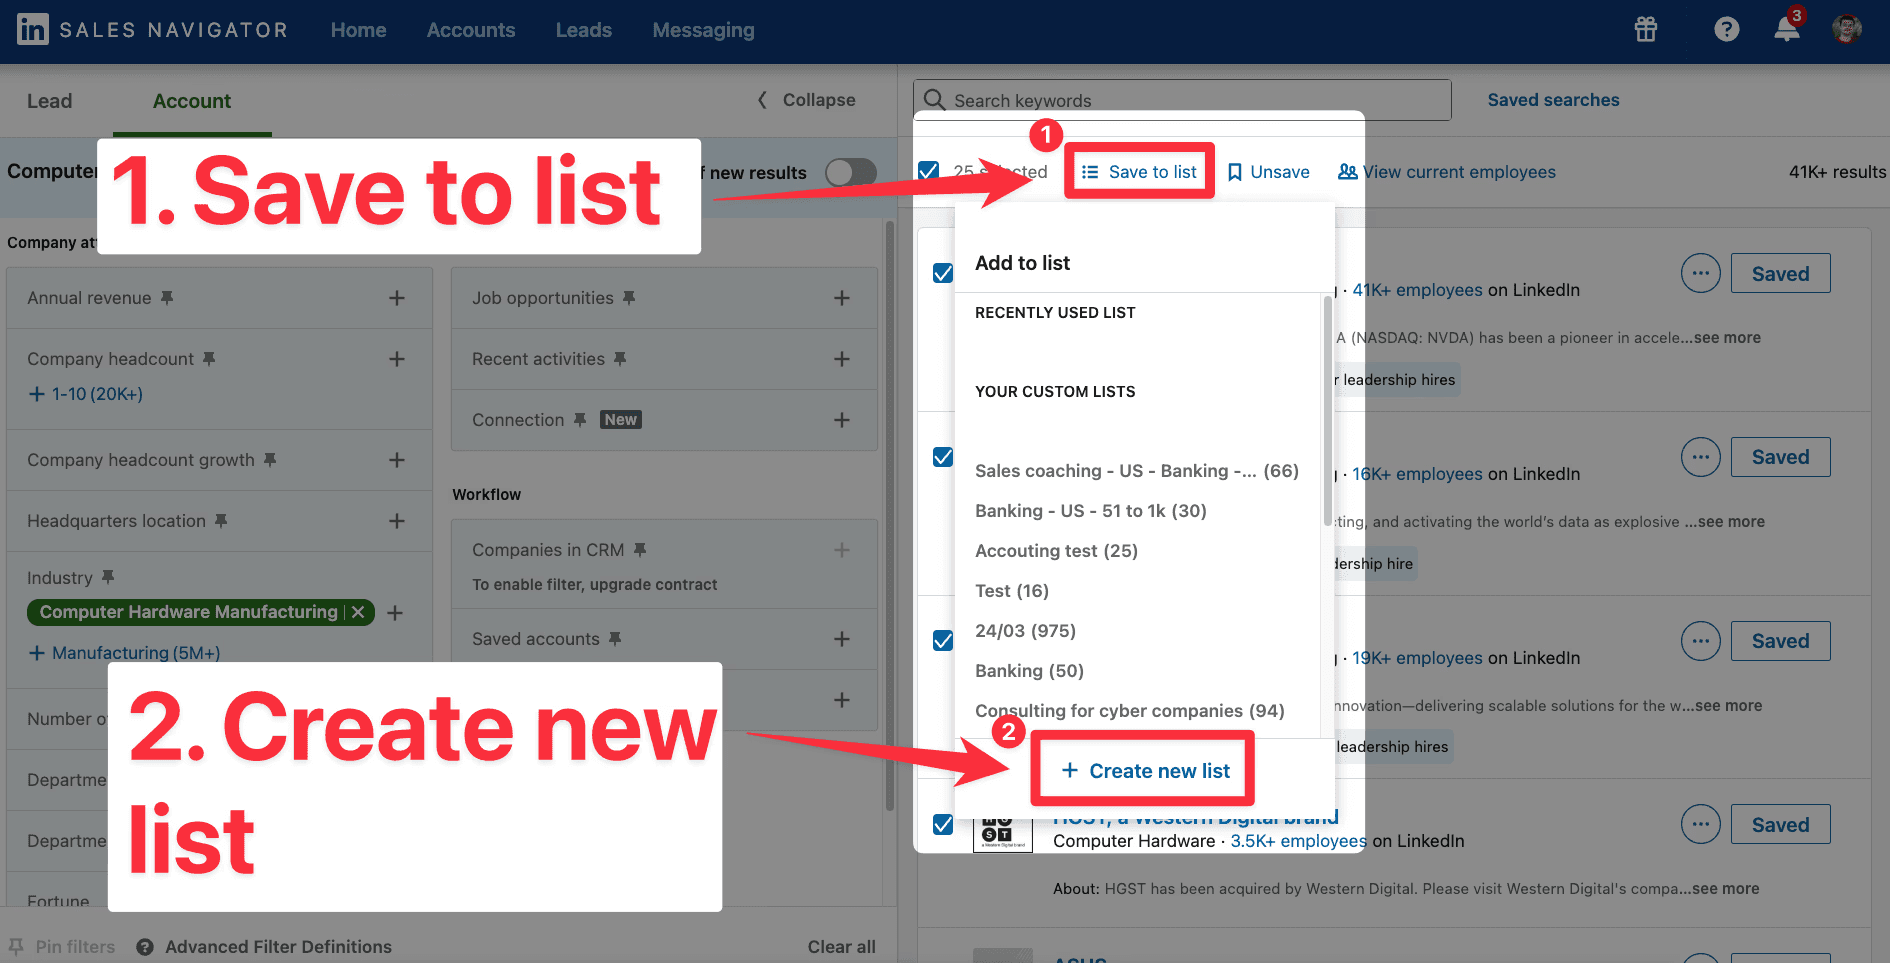Image resolution: width=1890 pixels, height=963 pixels.
Task: Open more options for the HGST account
Action: pos(1700,824)
